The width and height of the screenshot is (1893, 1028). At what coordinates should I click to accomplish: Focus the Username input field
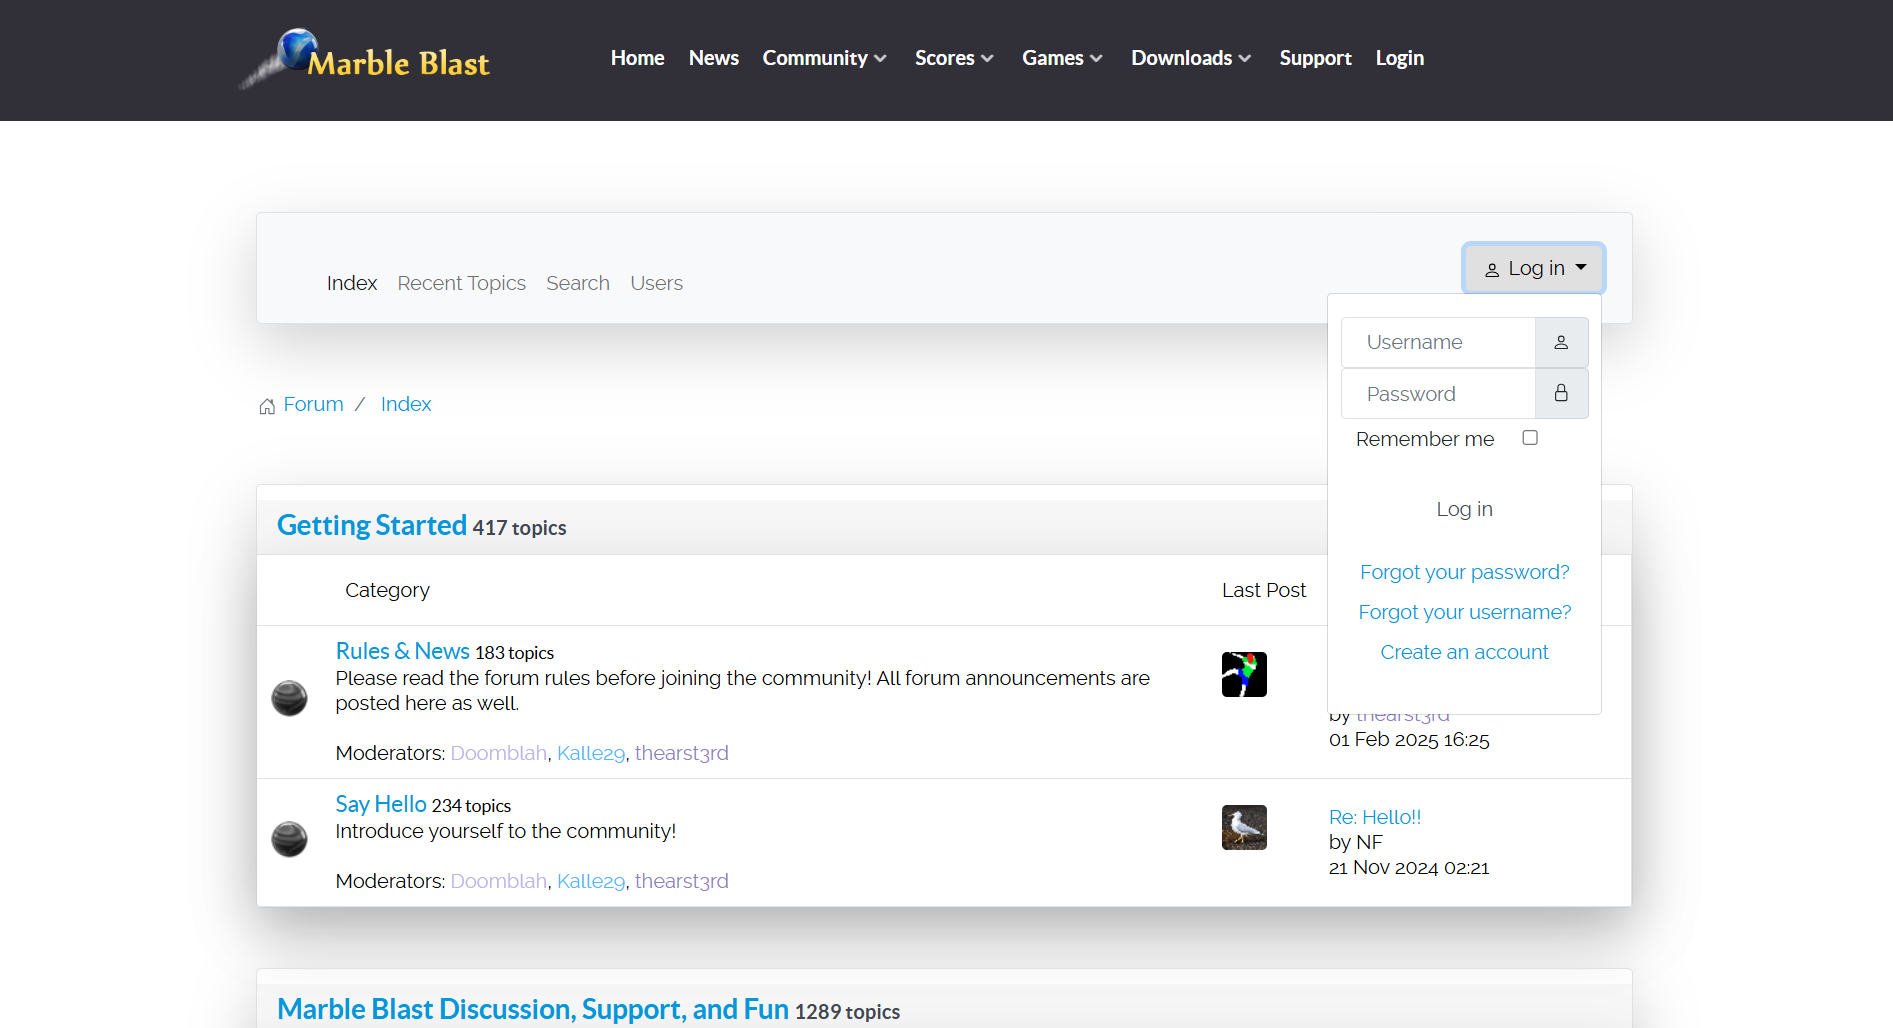[x=1438, y=343]
